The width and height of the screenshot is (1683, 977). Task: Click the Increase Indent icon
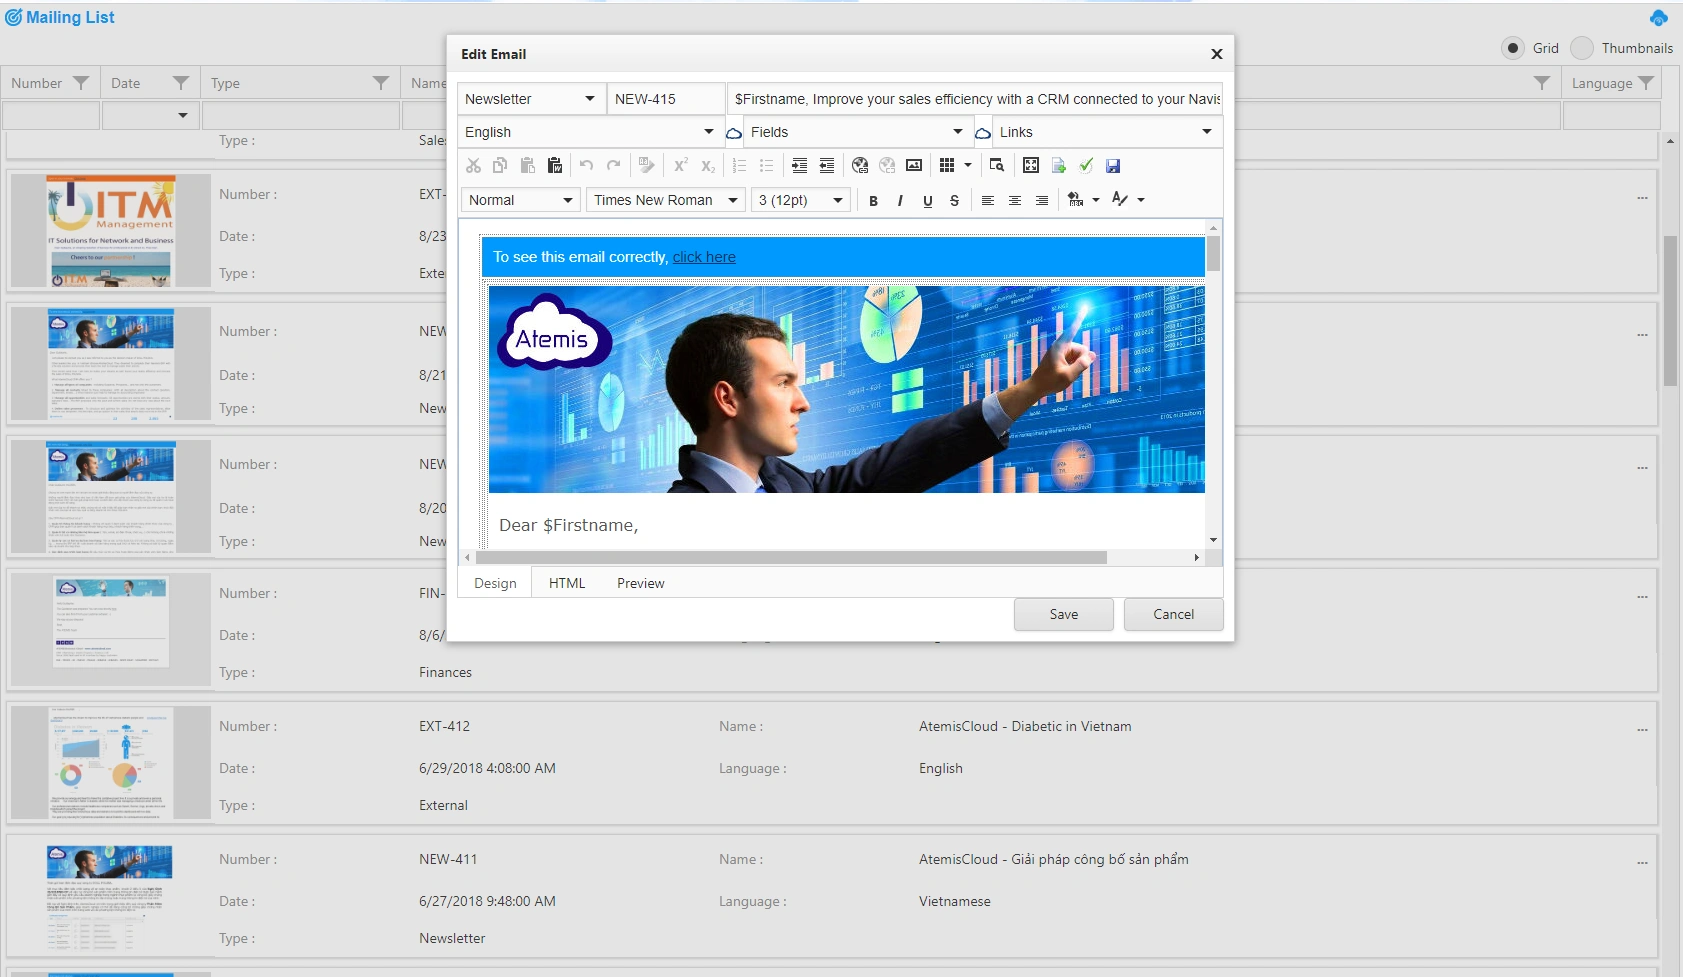click(800, 166)
